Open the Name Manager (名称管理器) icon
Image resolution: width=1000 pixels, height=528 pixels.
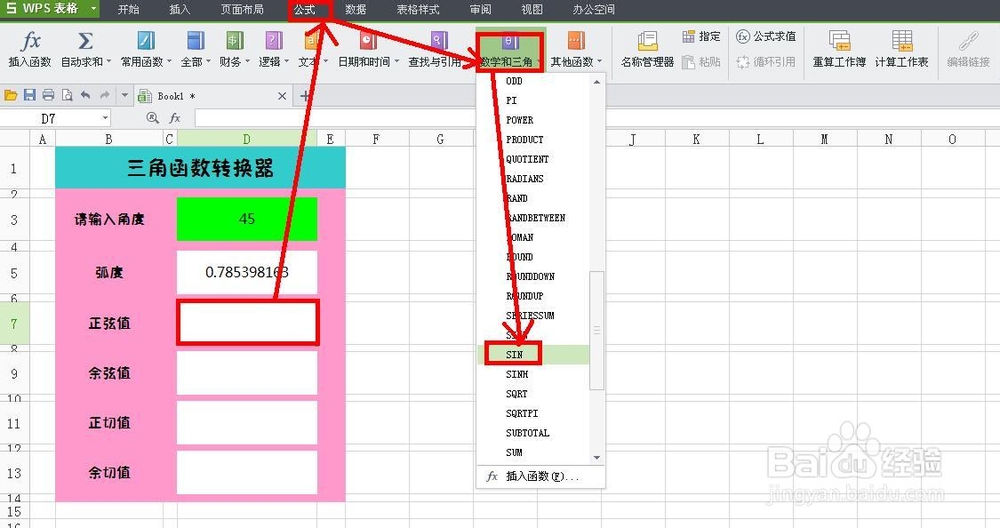point(647,41)
